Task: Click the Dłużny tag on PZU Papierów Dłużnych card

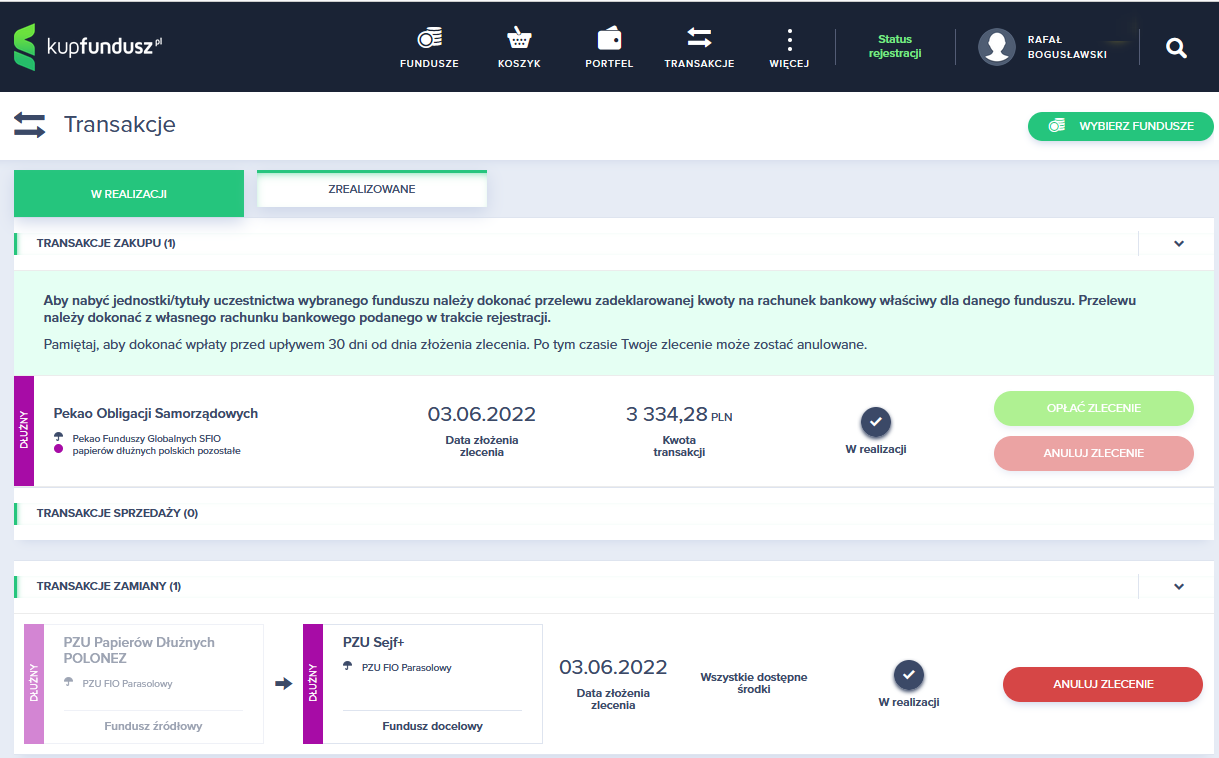Action: [x=34, y=684]
